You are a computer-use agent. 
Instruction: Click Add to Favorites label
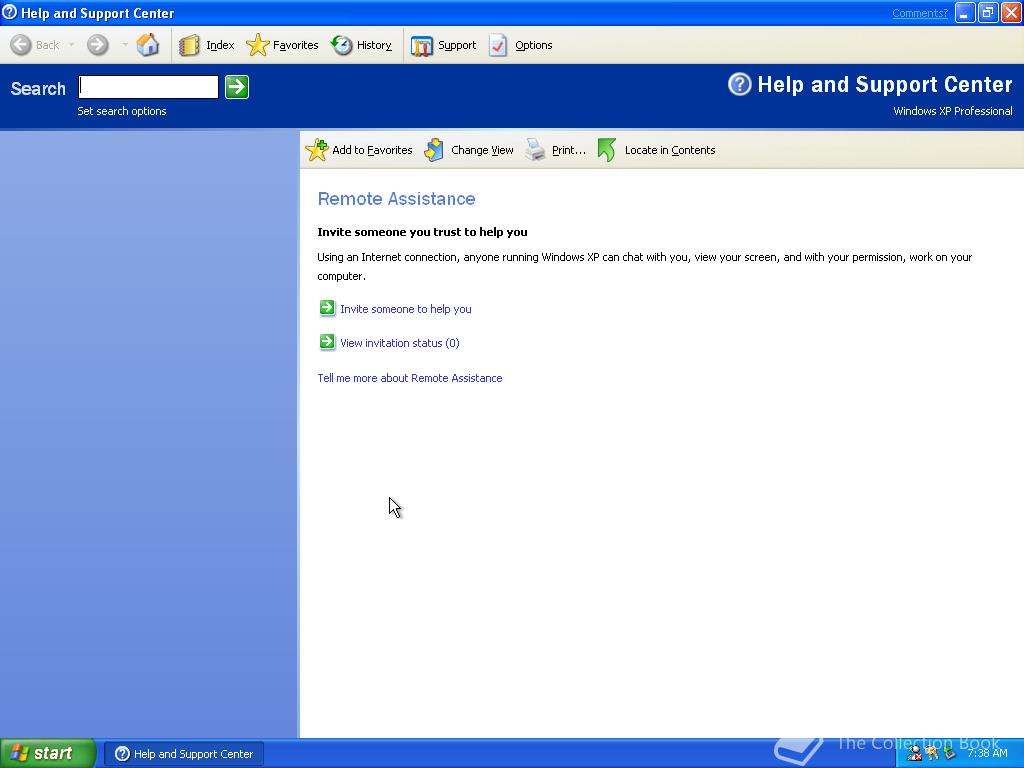(x=372, y=150)
